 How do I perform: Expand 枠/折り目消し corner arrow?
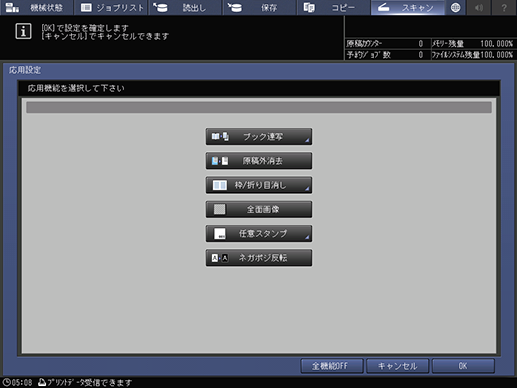(x=307, y=189)
